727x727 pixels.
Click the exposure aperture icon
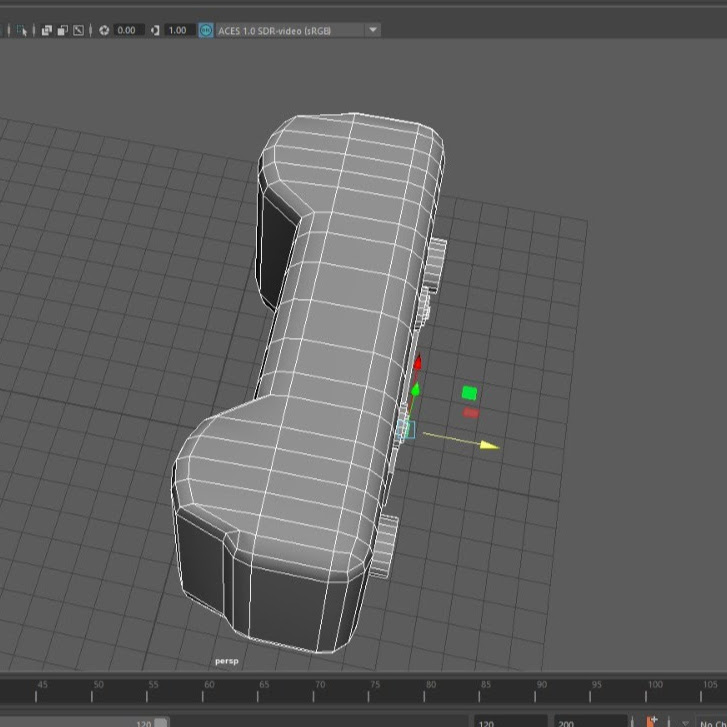point(104,31)
